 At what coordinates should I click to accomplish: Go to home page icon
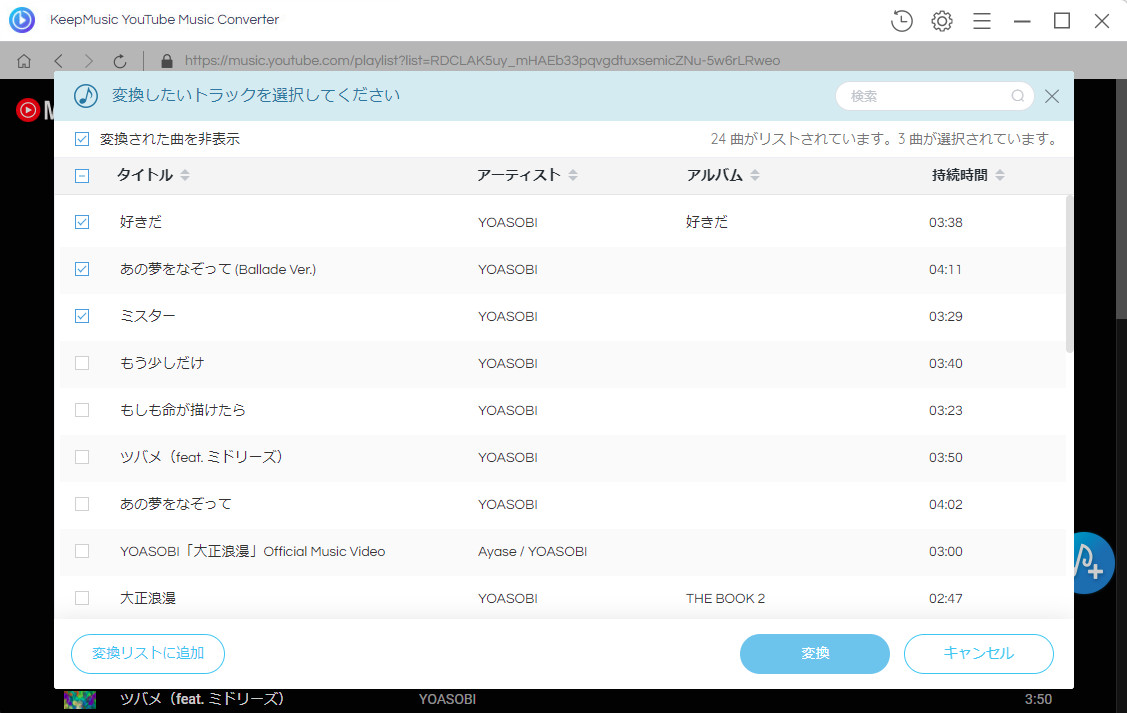(x=24, y=61)
